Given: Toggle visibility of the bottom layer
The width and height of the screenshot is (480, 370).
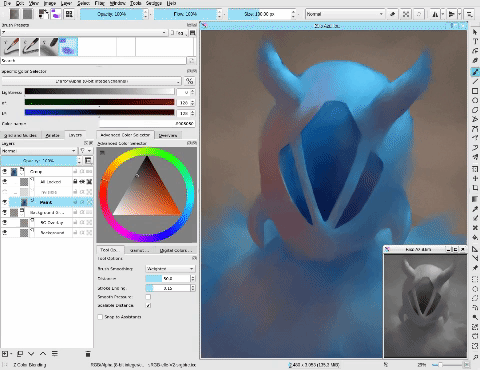Looking at the screenshot, I should click(5, 232).
